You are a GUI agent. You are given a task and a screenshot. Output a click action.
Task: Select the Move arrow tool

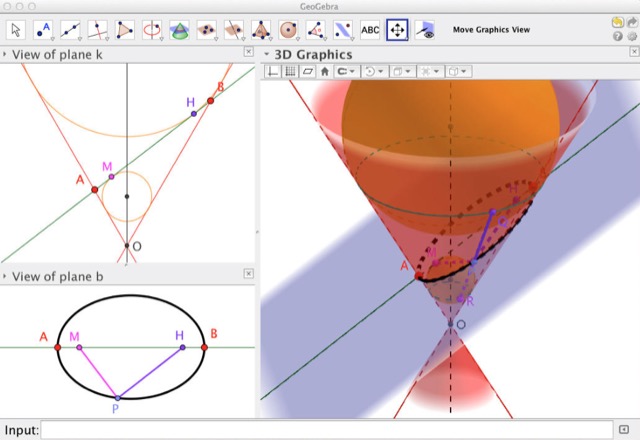tap(17, 30)
